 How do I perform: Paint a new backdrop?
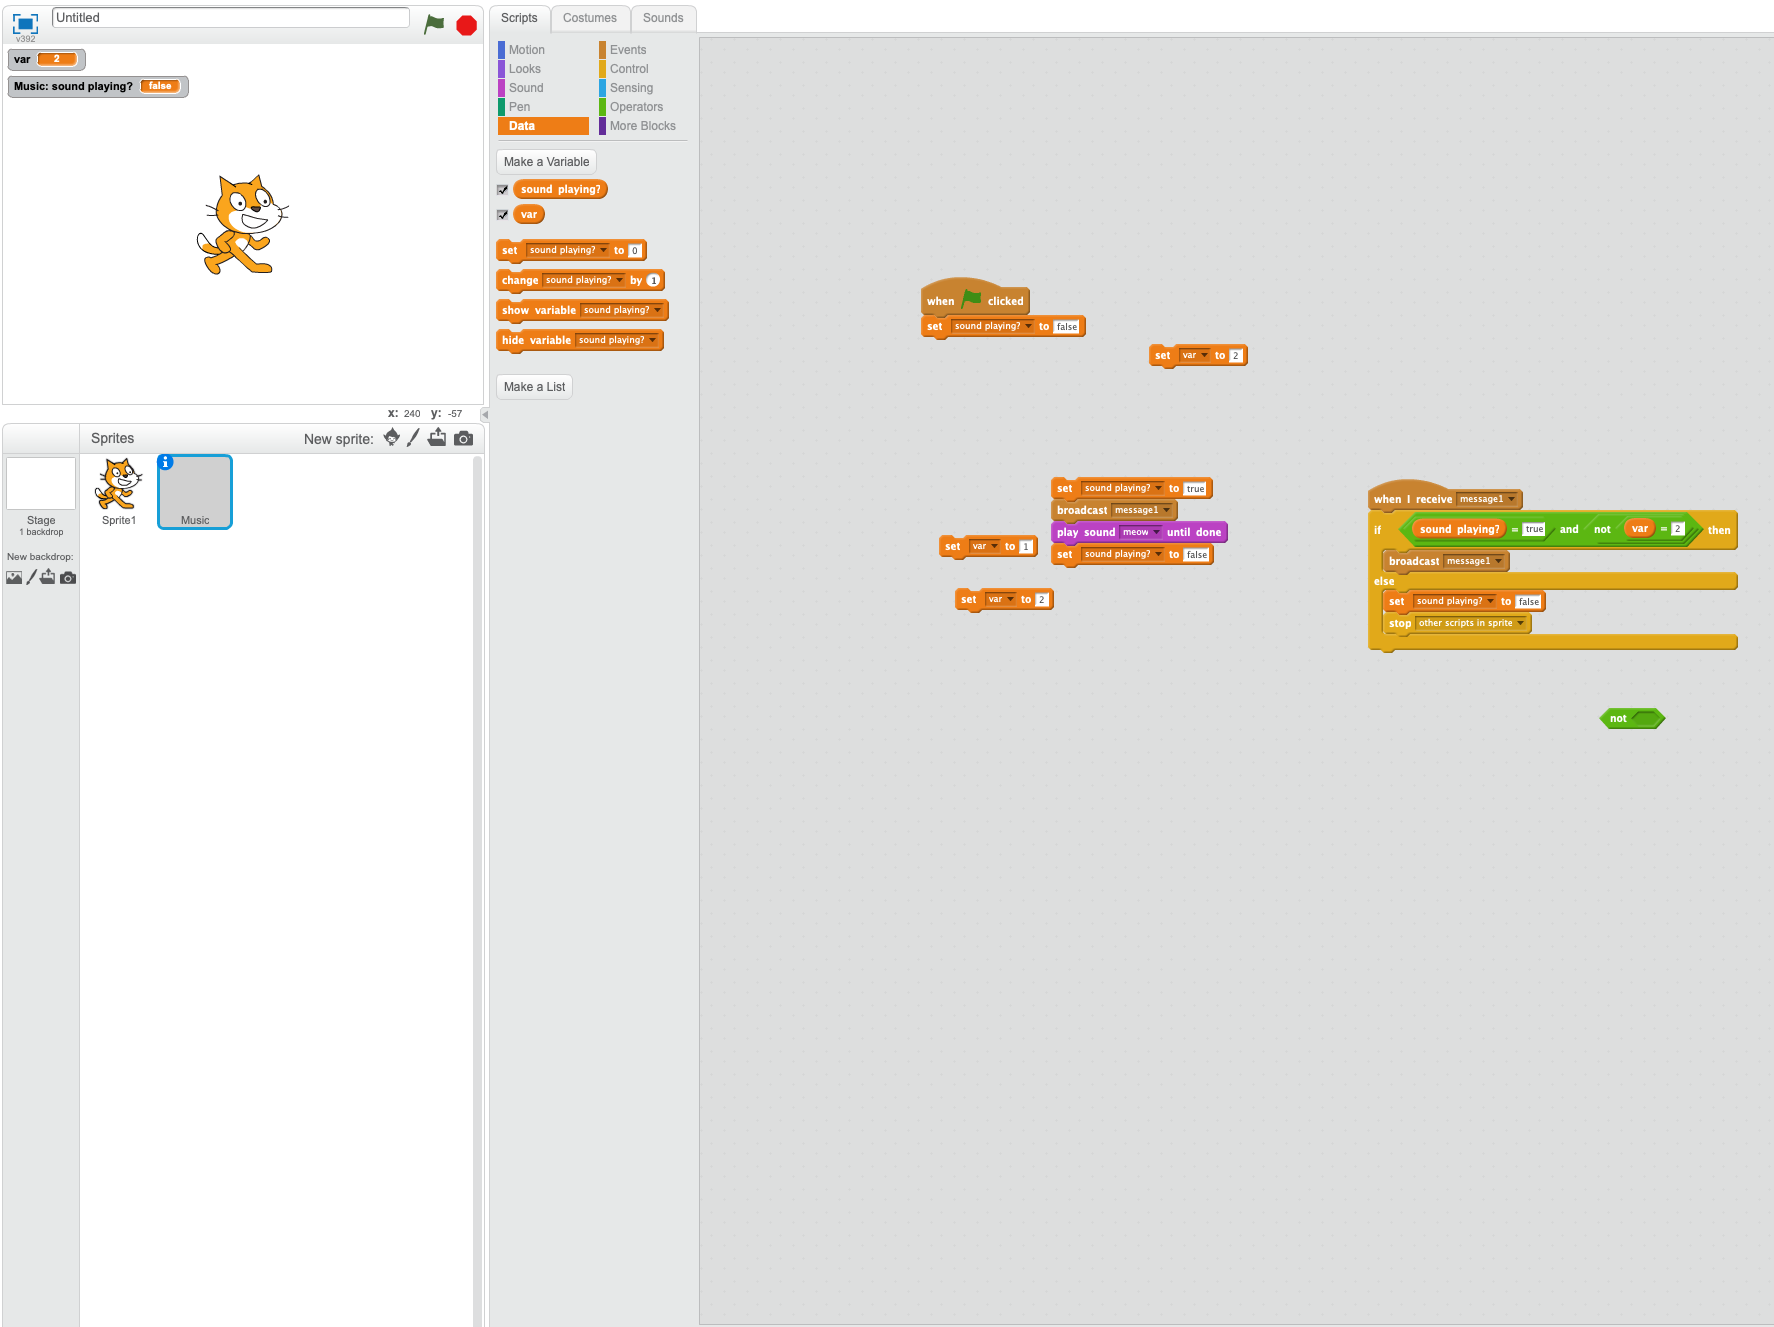(31, 577)
